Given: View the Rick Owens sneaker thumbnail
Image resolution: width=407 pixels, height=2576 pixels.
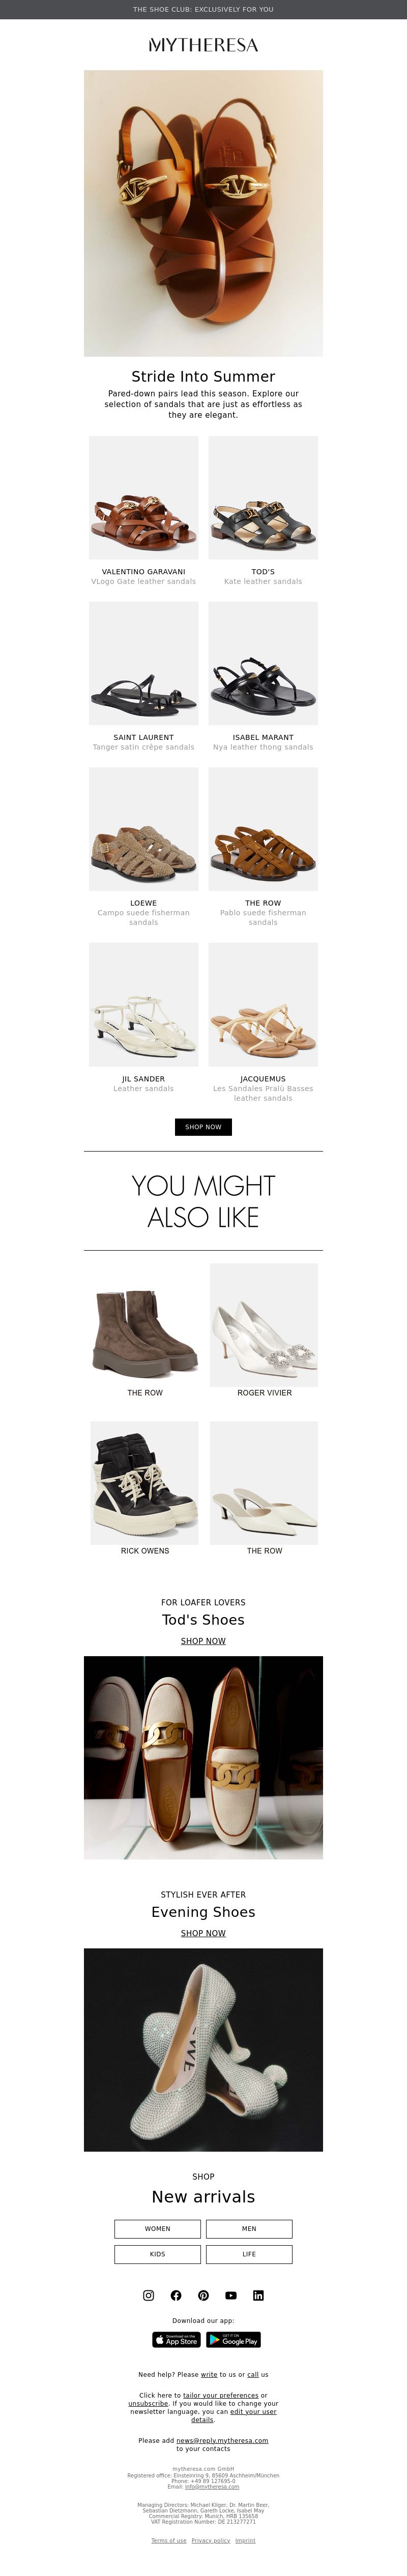Looking at the screenshot, I should (x=144, y=1483).
